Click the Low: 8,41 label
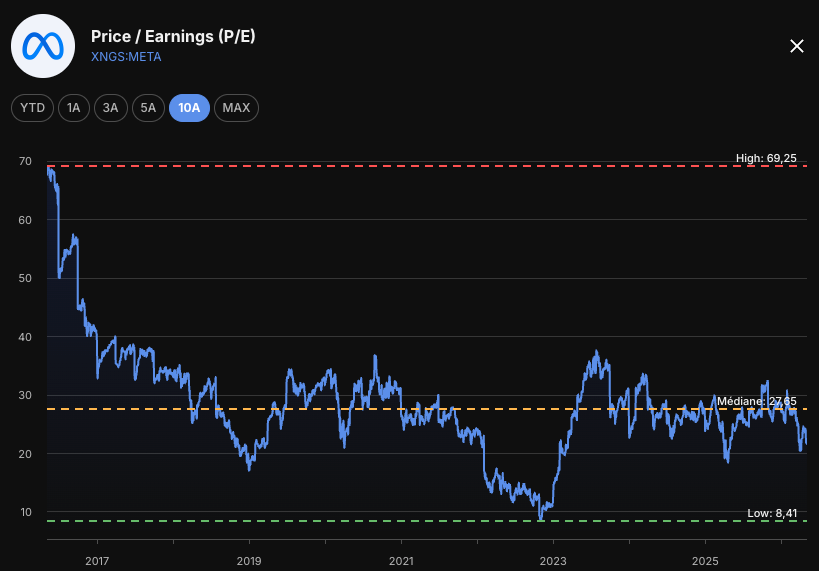 (772, 514)
